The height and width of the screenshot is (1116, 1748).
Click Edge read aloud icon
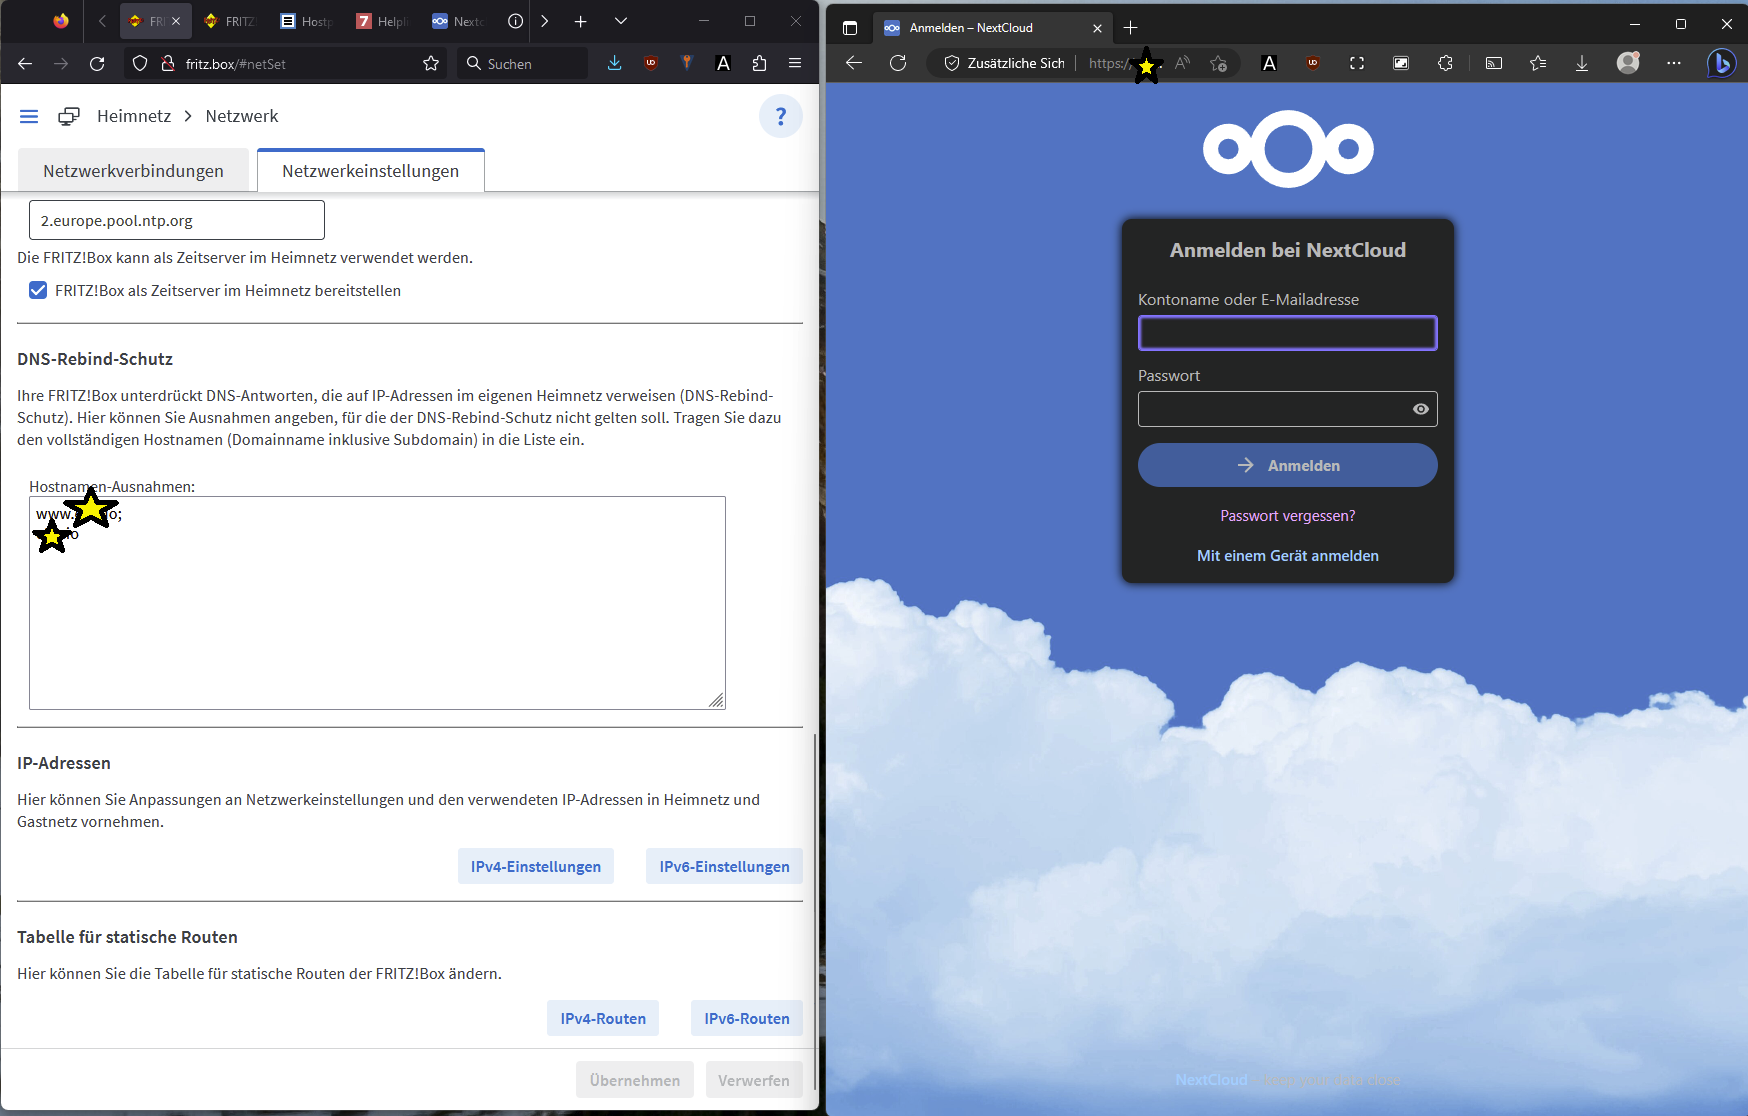coord(1183,63)
